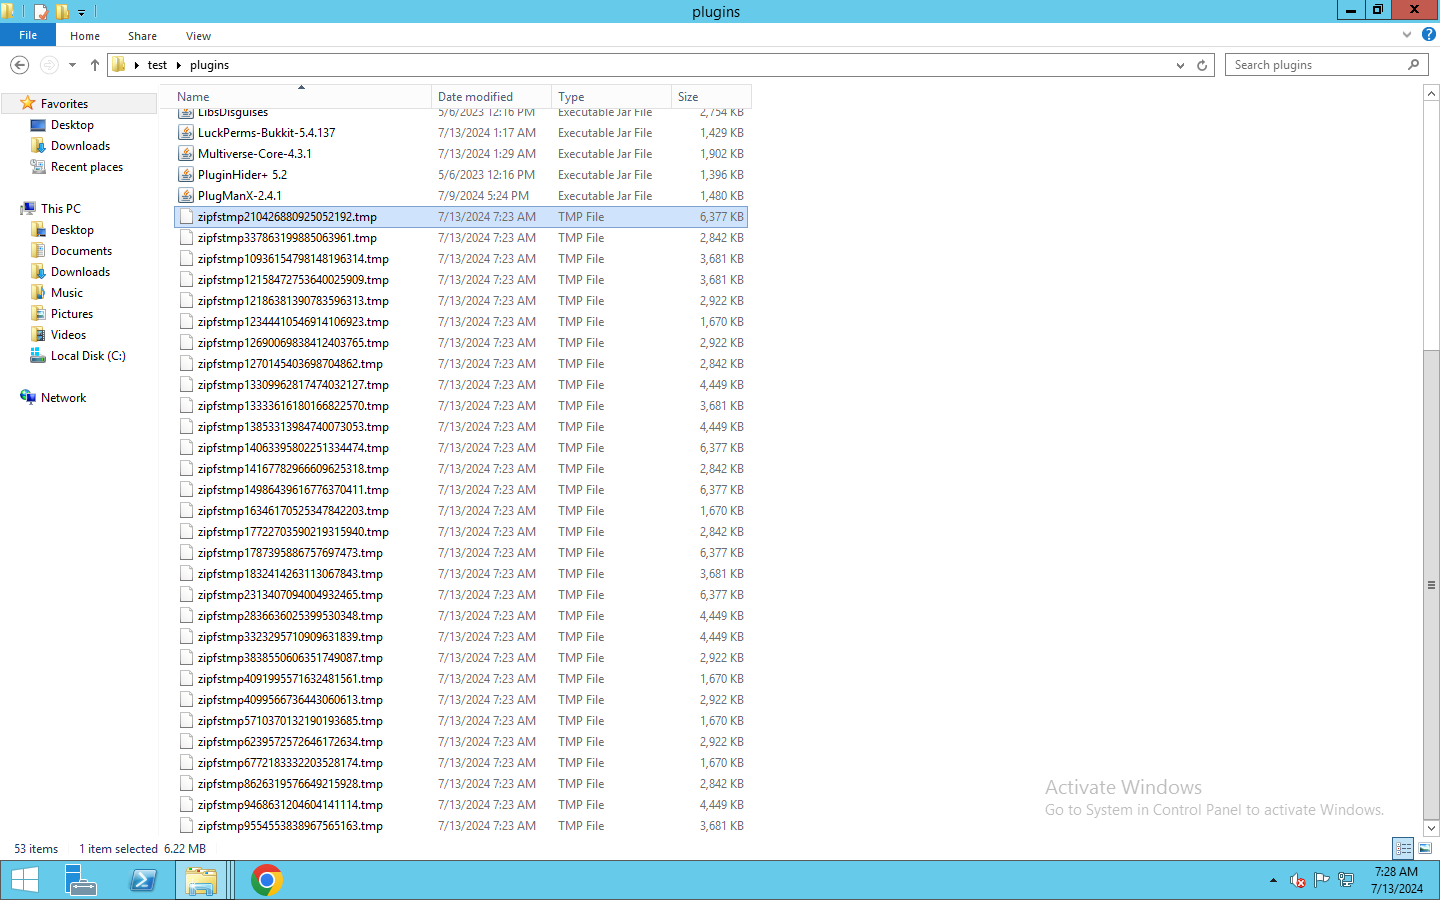Open Pictures under This PC
The width and height of the screenshot is (1440, 900).
tap(72, 314)
